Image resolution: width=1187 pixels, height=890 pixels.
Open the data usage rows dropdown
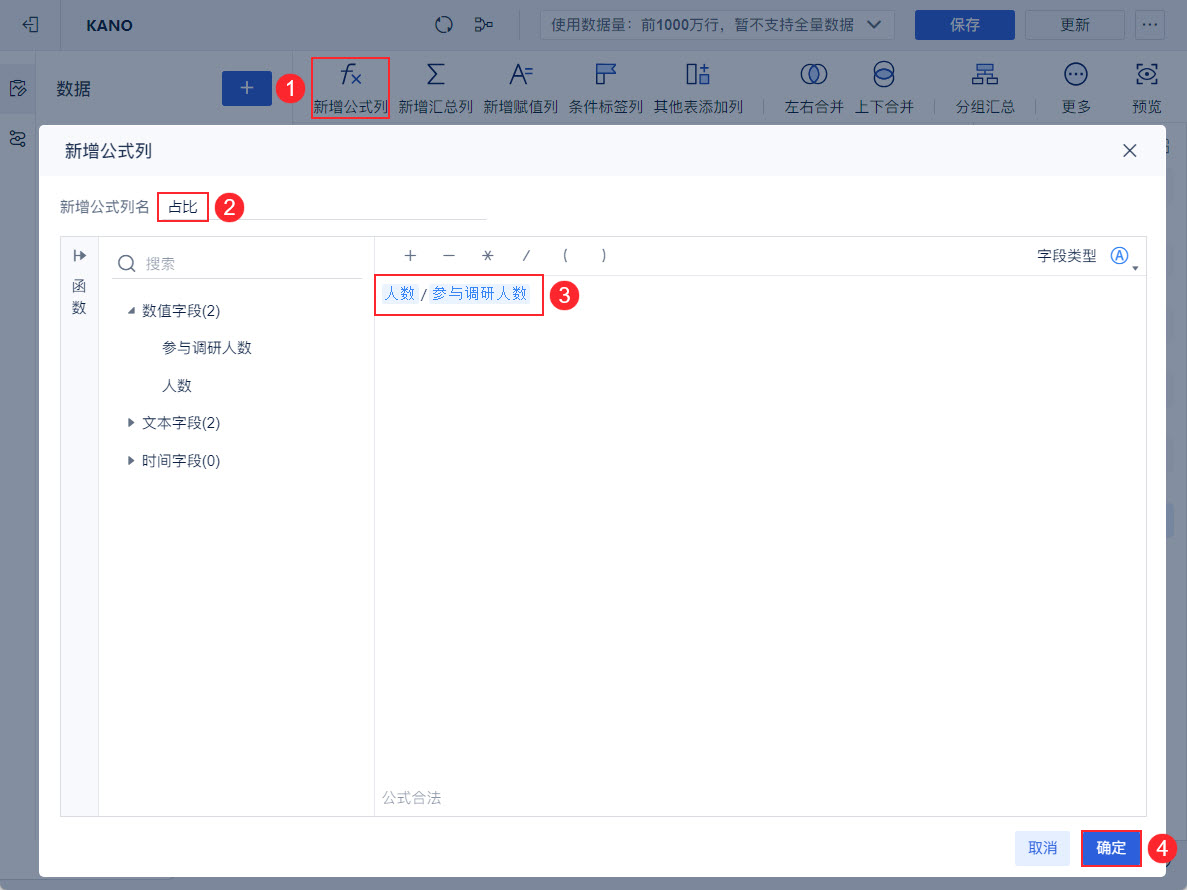click(716, 25)
